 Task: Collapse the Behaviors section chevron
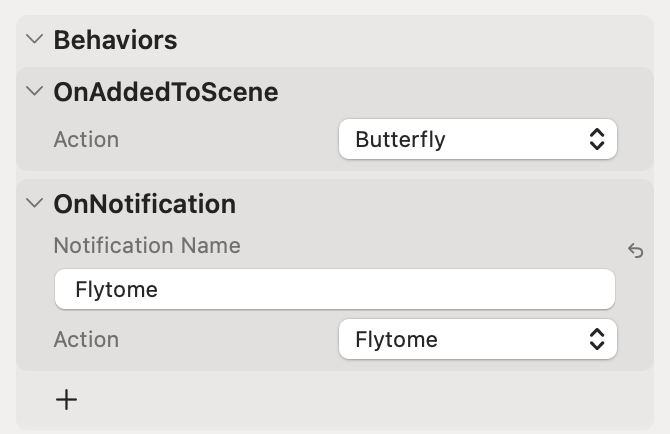point(35,39)
